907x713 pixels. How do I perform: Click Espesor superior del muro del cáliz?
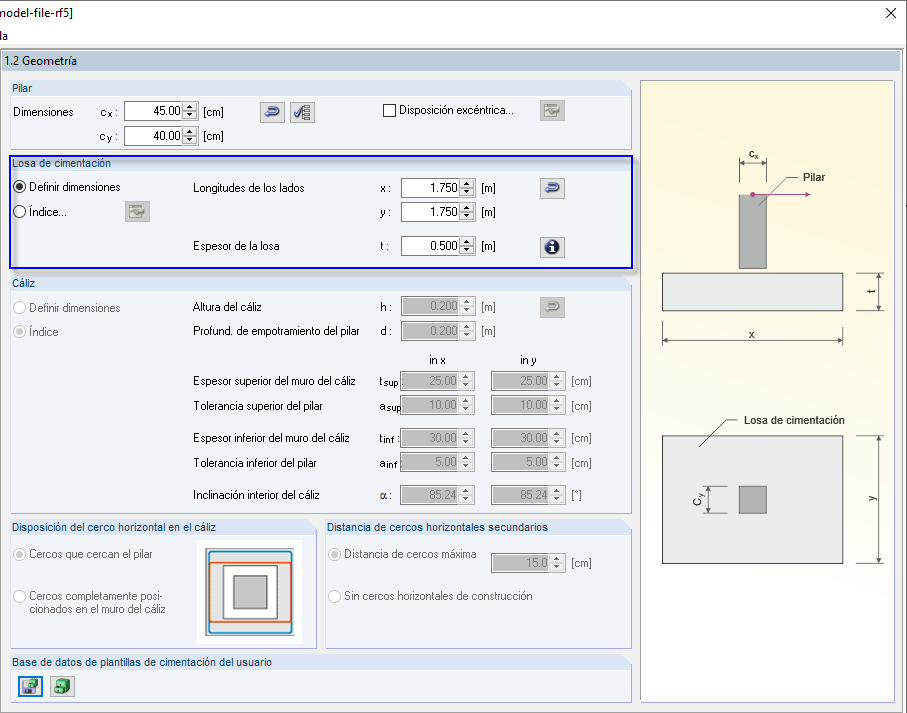(274, 381)
